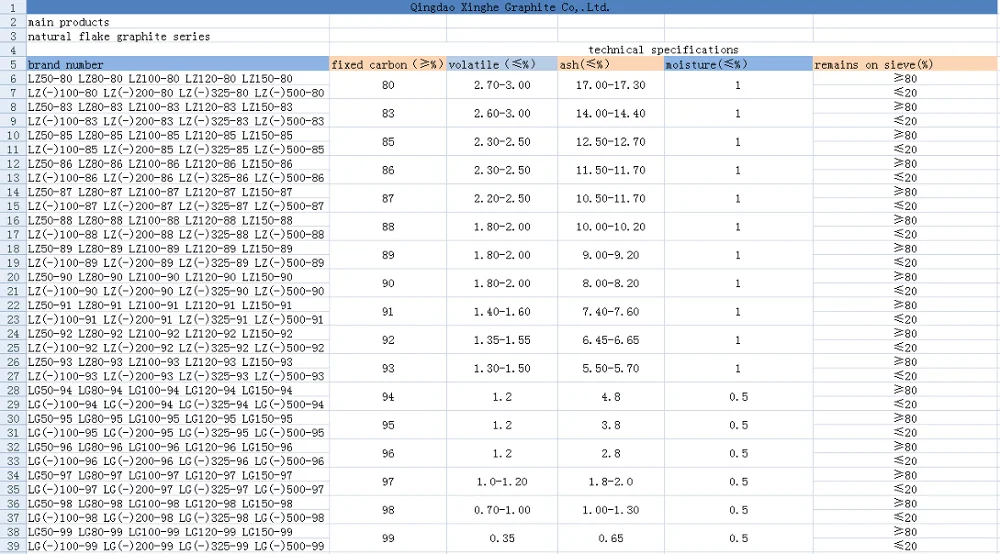Select ash value '7.40-7.60'

coord(611,312)
